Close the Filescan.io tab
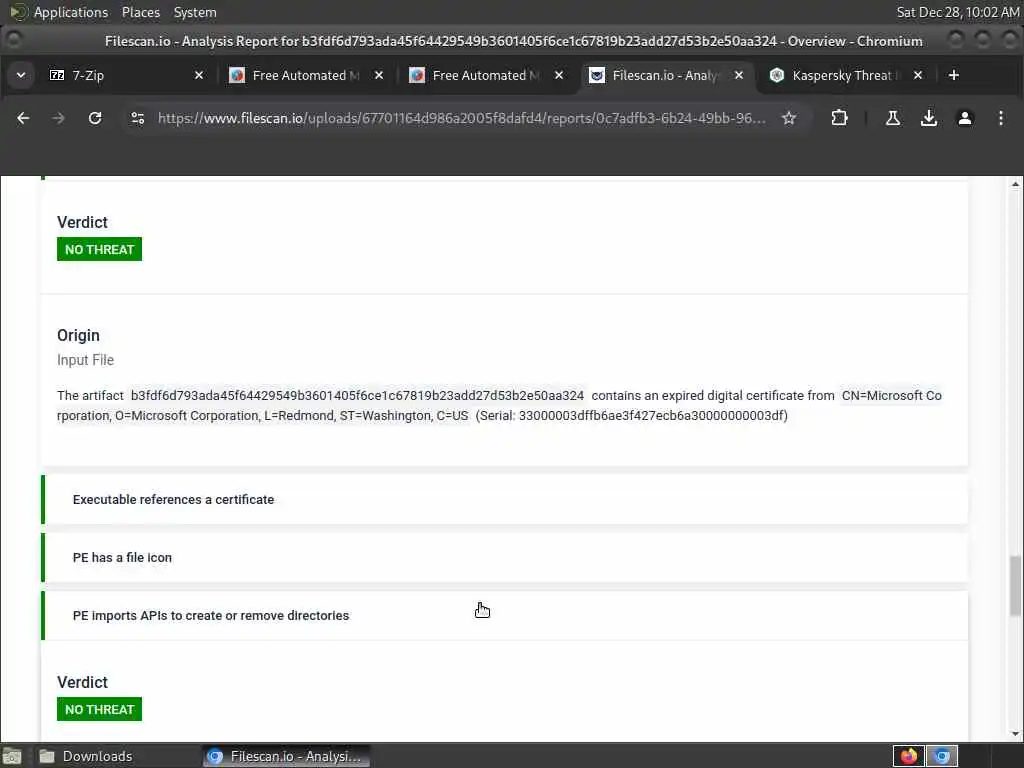1024x768 pixels. click(739, 75)
